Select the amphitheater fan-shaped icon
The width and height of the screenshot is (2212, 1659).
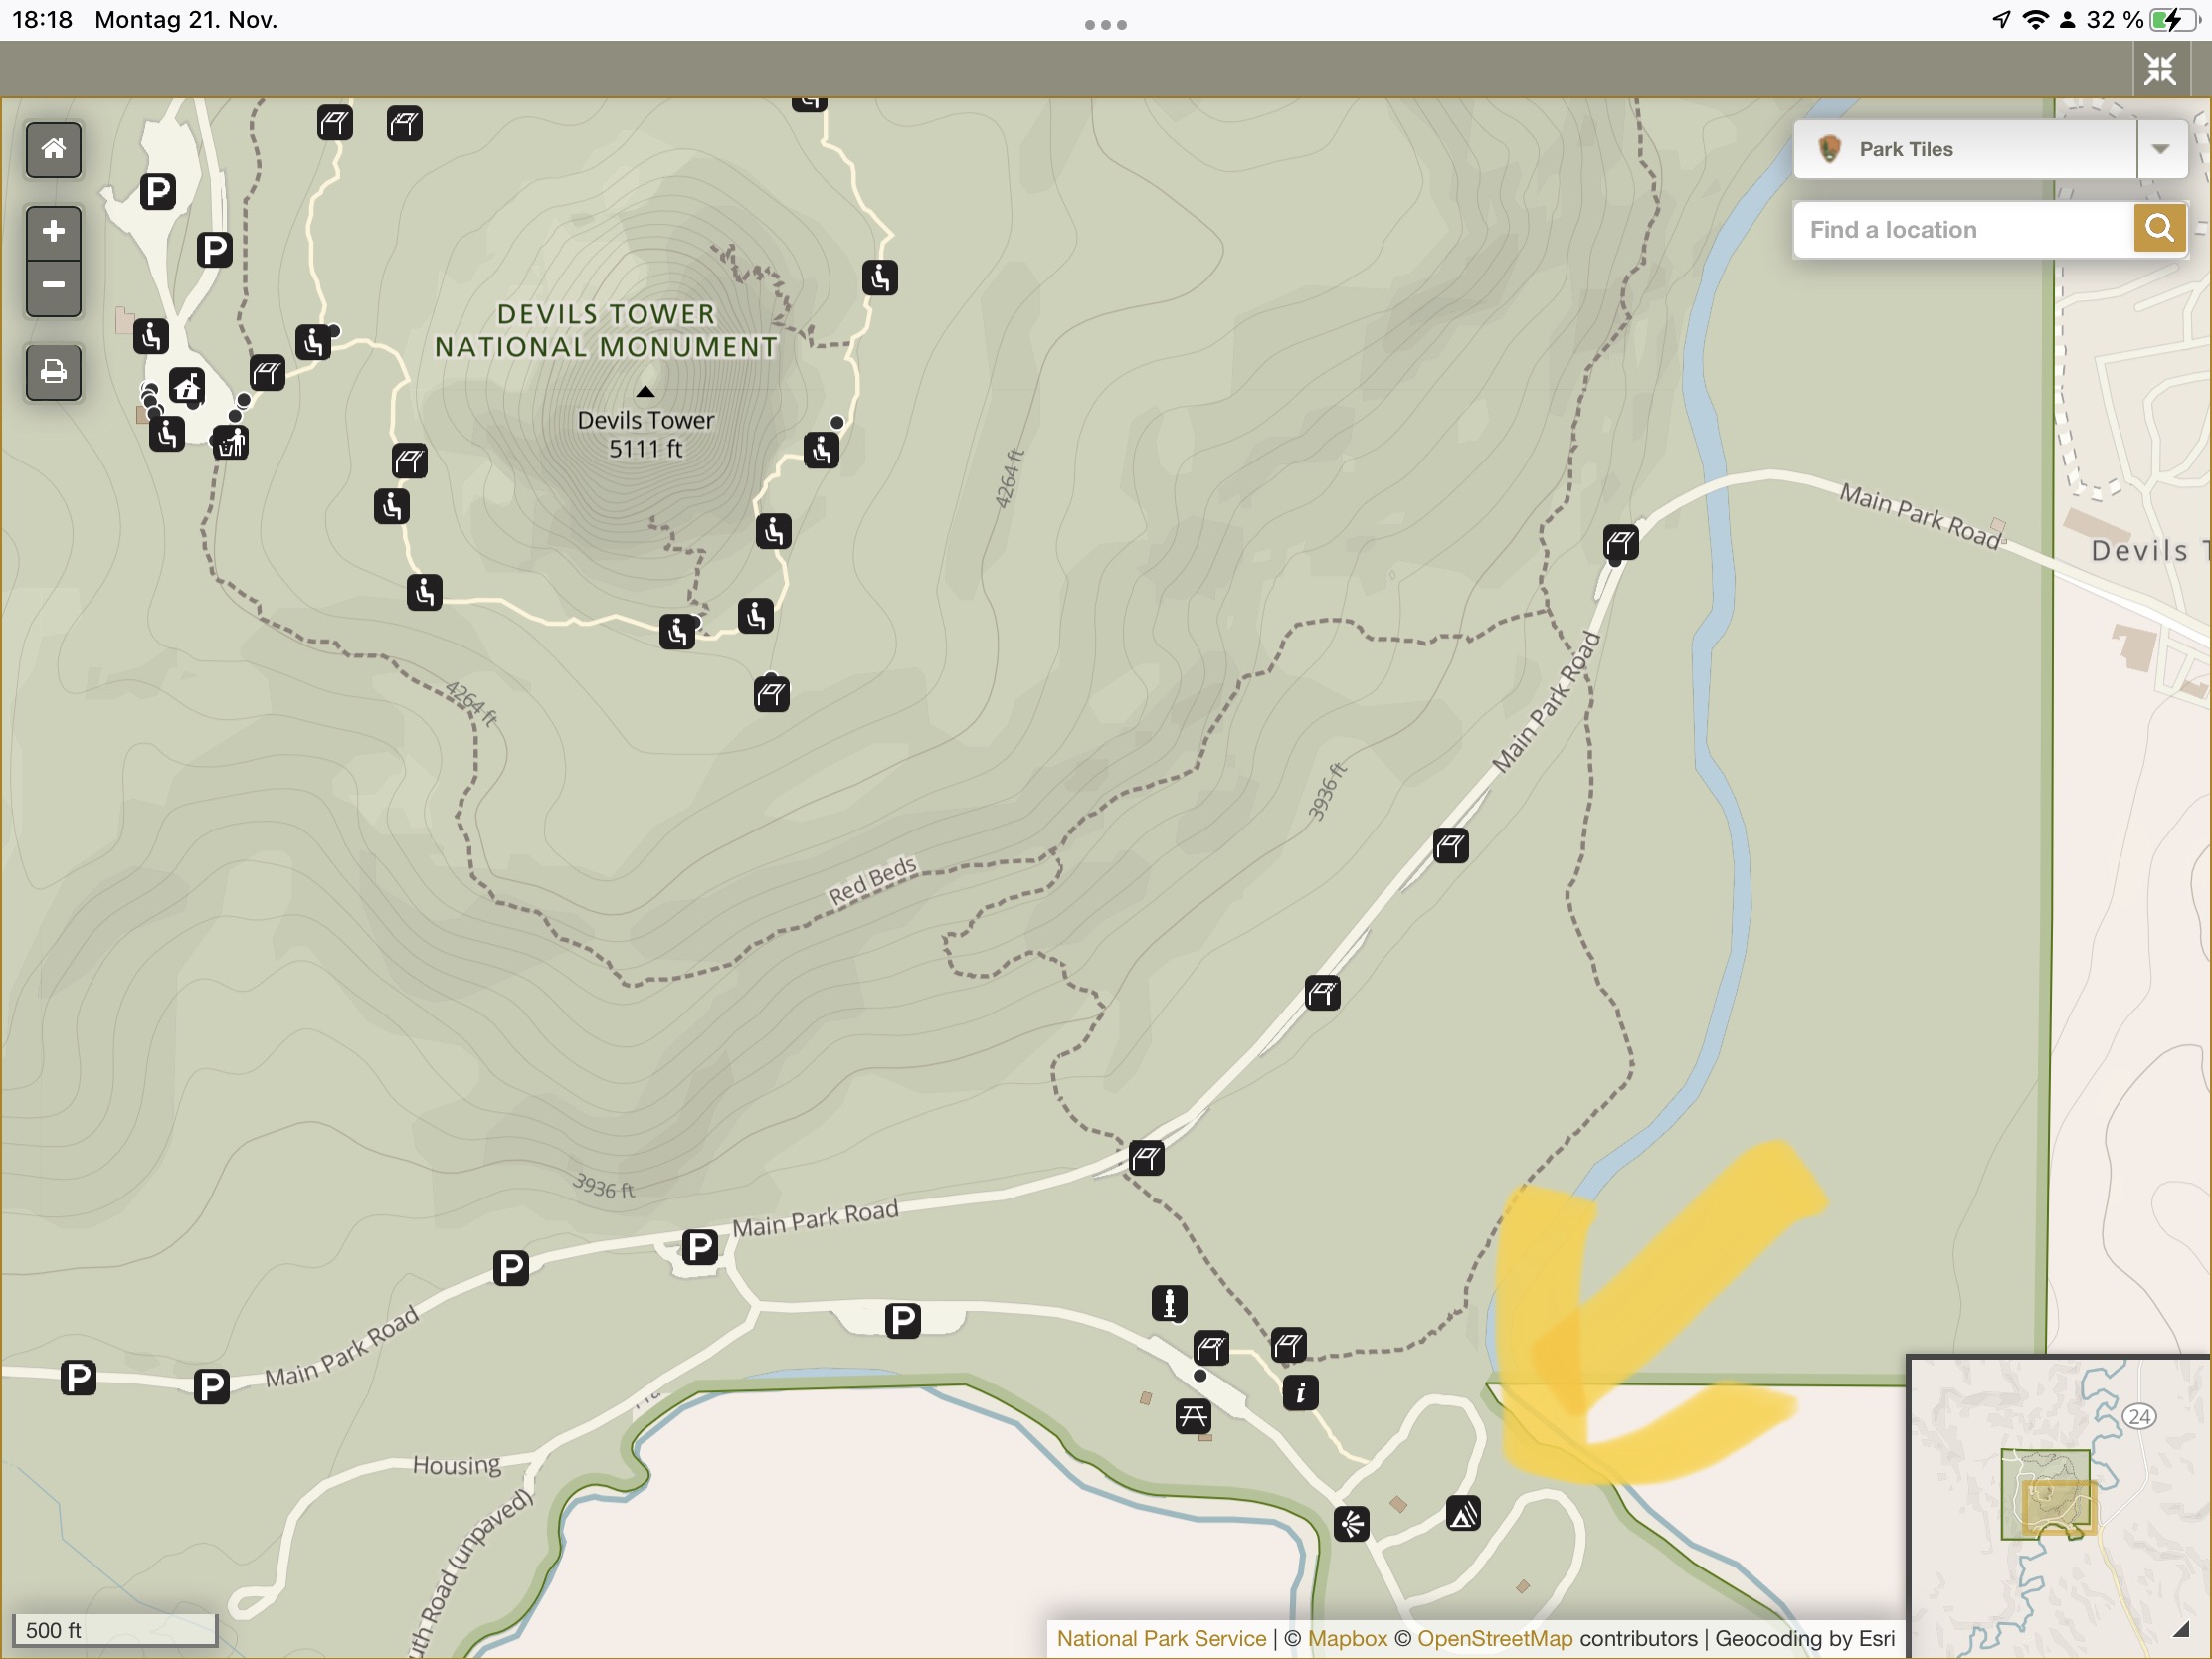point(1351,1523)
